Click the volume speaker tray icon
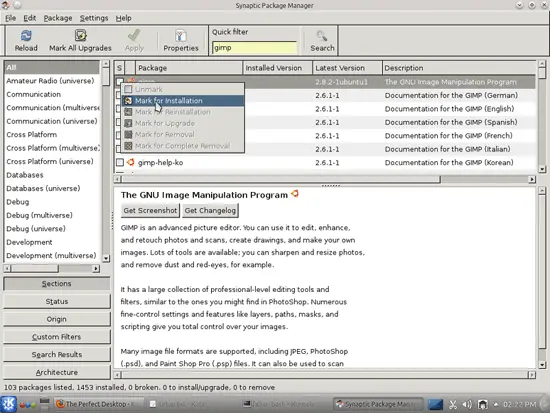The width and height of the screenshot is (550, 413). pyautogui.click(x=467, y=405)
